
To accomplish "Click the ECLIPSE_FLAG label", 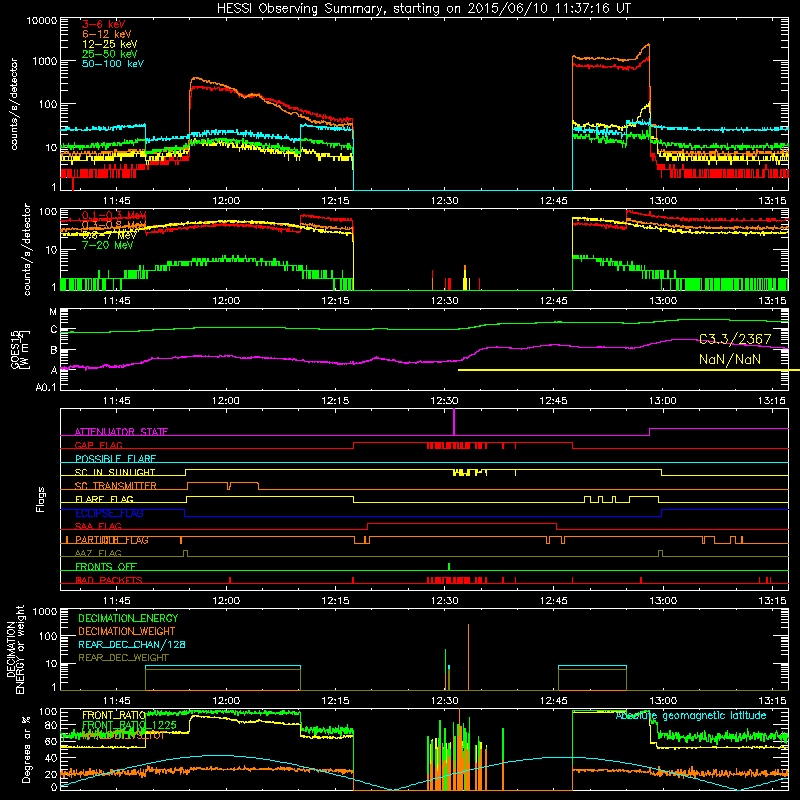I will point(109,513).
